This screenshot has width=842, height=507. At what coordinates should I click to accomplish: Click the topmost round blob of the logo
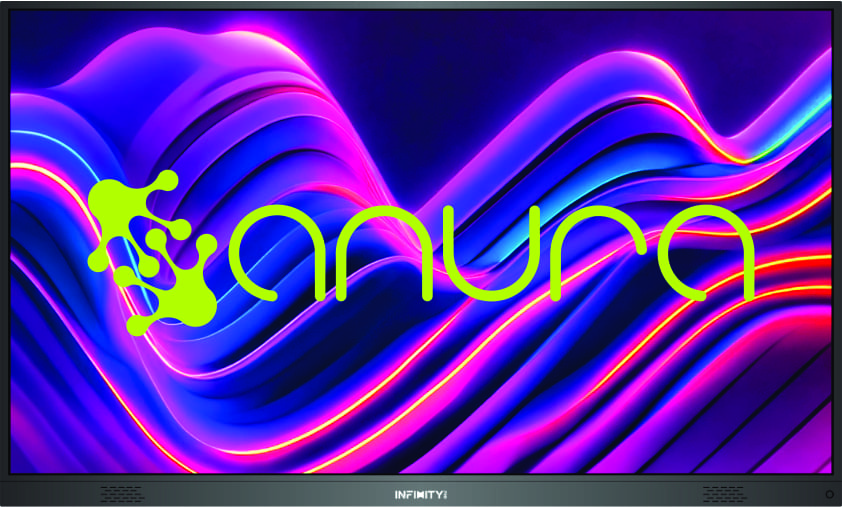(x=167, y=182)
